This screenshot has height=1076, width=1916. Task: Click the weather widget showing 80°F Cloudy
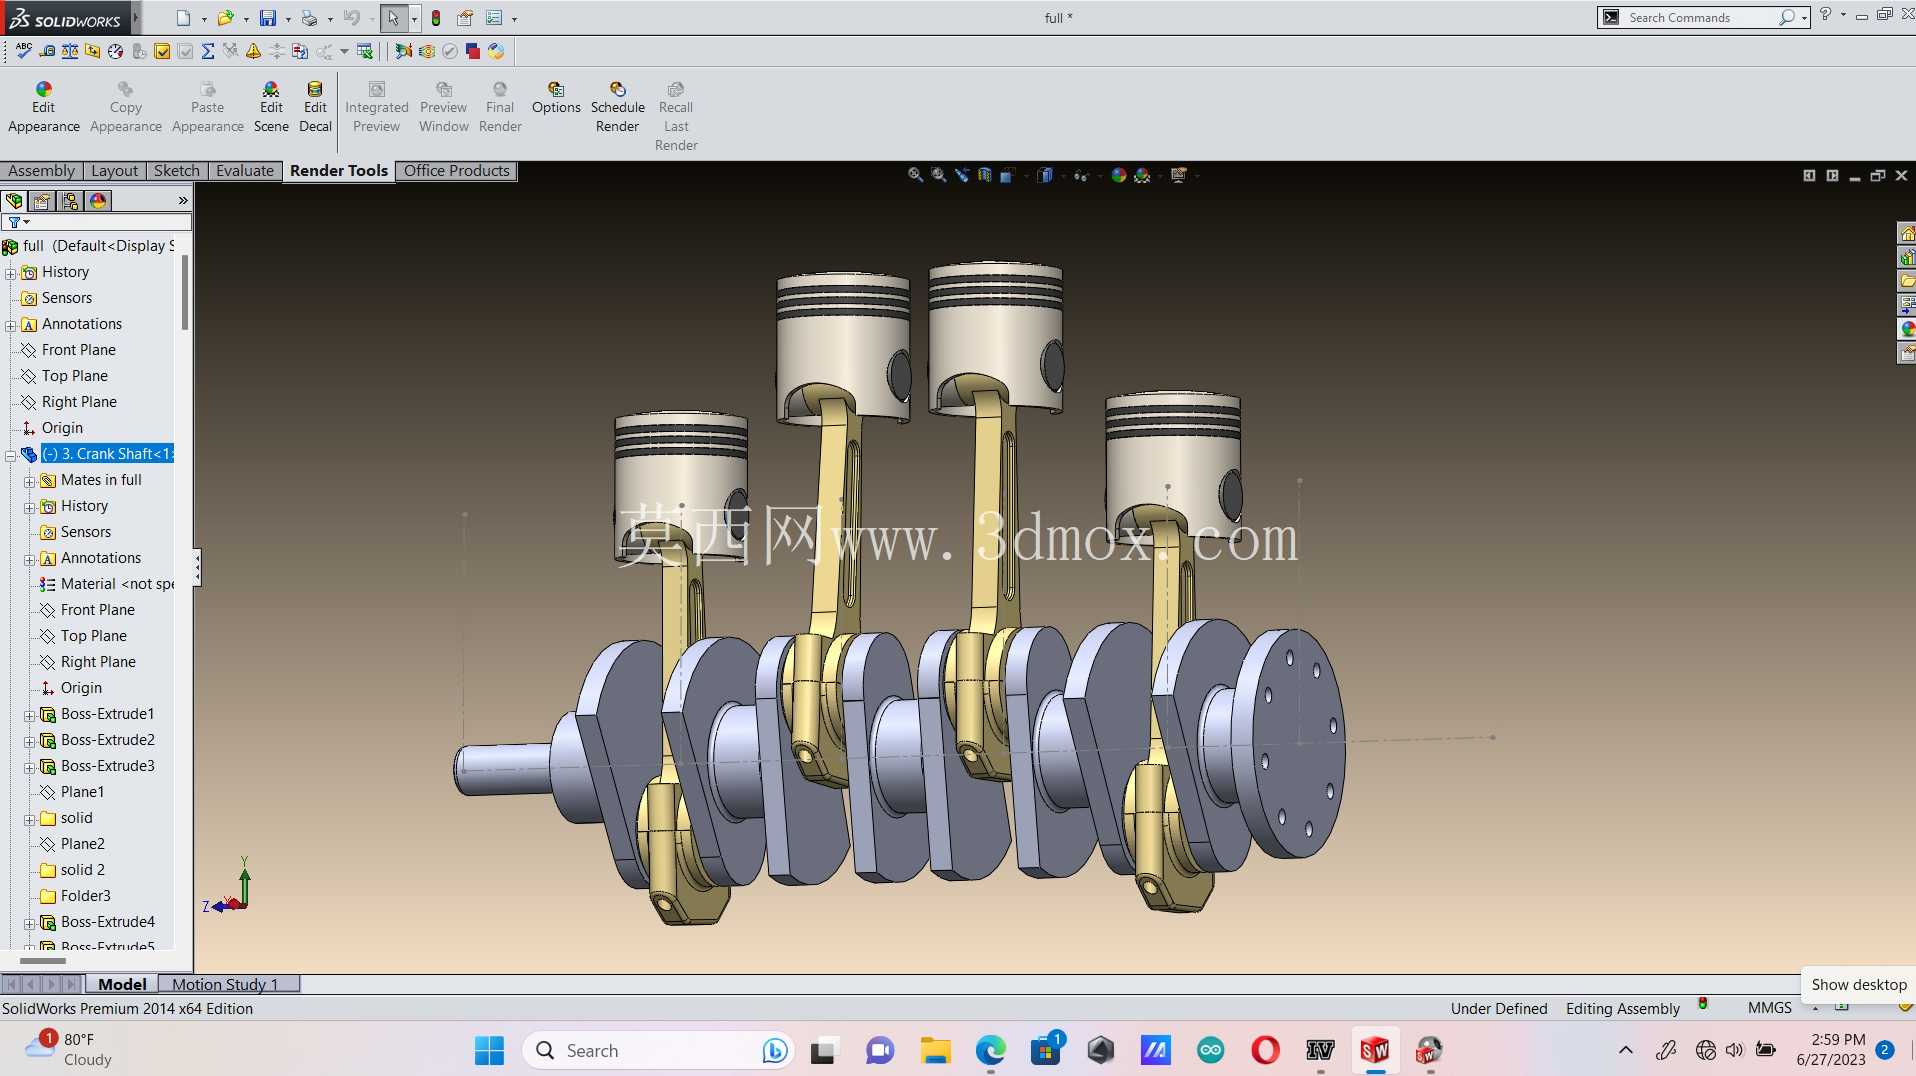point(70,1050)
